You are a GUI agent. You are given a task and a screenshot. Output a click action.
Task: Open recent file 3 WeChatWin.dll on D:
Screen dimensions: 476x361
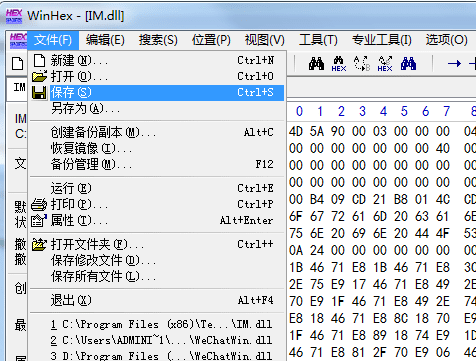coord(157,355)
